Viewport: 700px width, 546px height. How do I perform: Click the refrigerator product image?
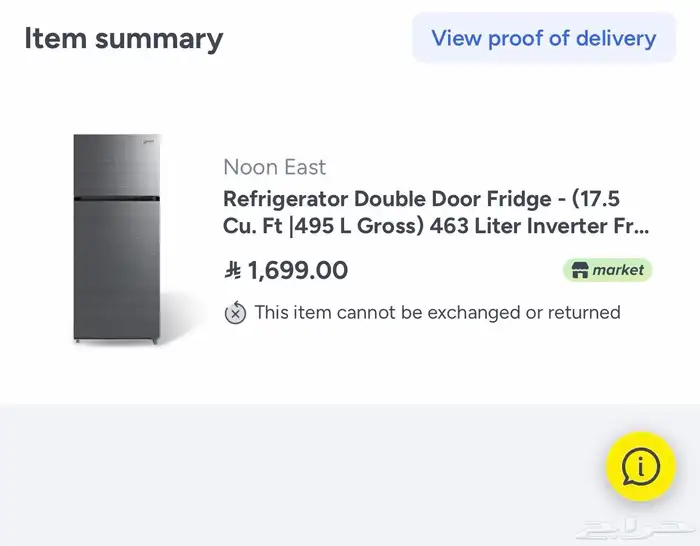pos(117,240)
